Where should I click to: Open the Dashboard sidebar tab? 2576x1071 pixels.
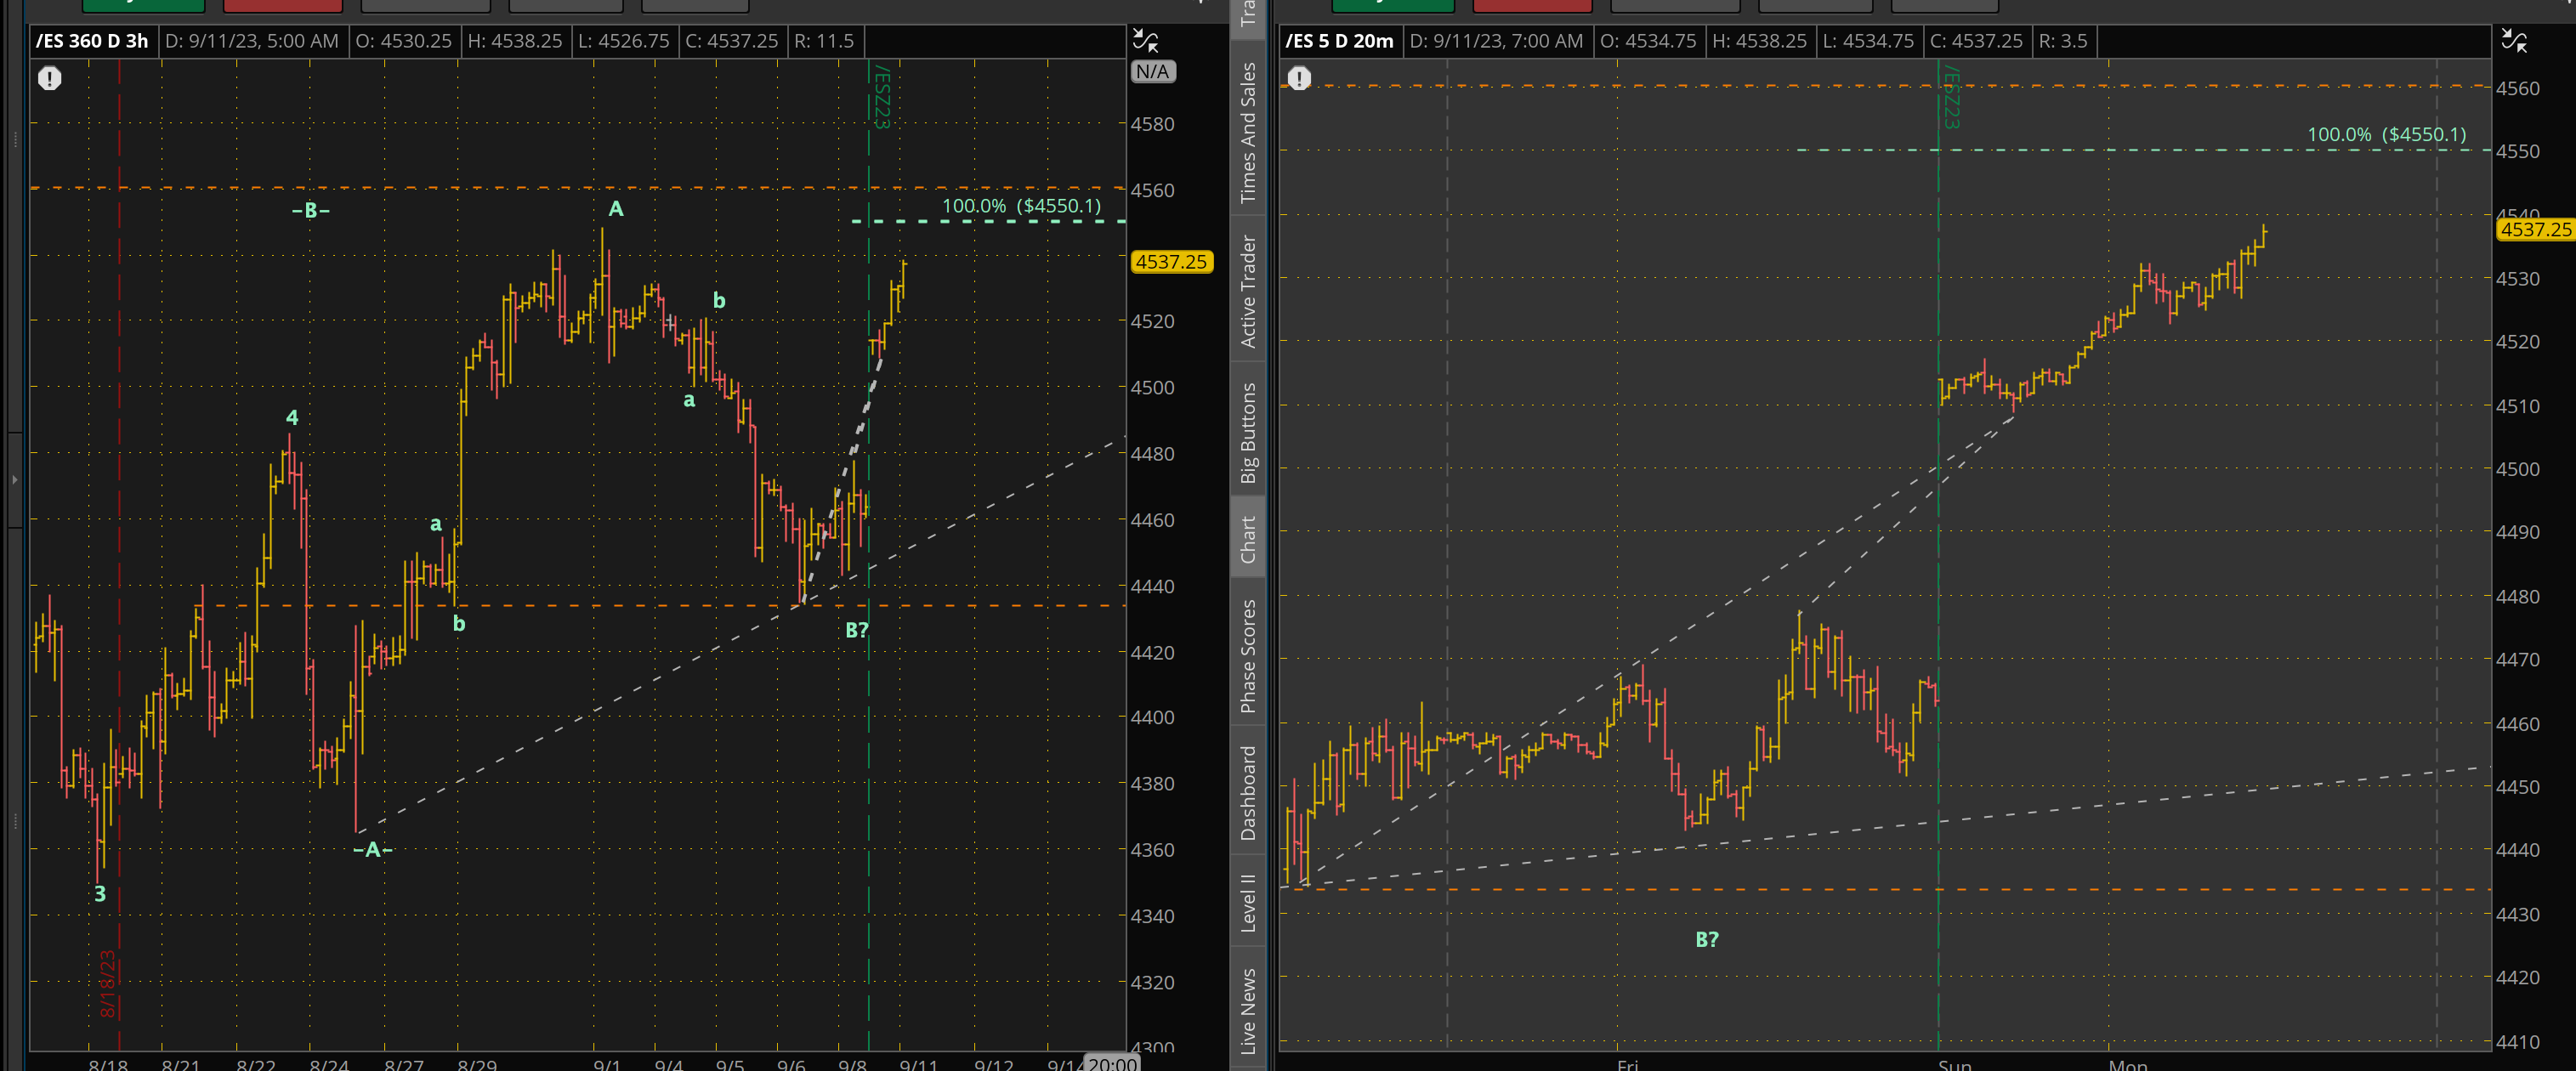tap(1248, 793)
